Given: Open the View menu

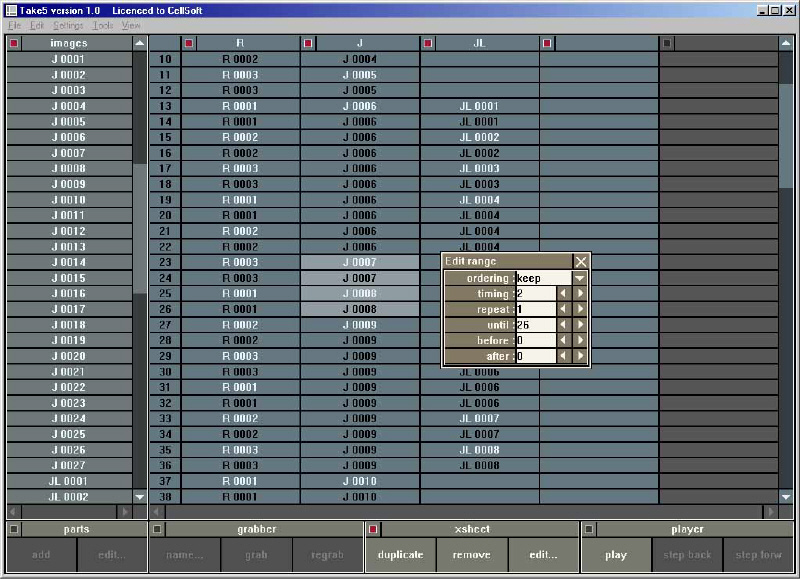Looking at the screenshot, I should tap(131, 25).
